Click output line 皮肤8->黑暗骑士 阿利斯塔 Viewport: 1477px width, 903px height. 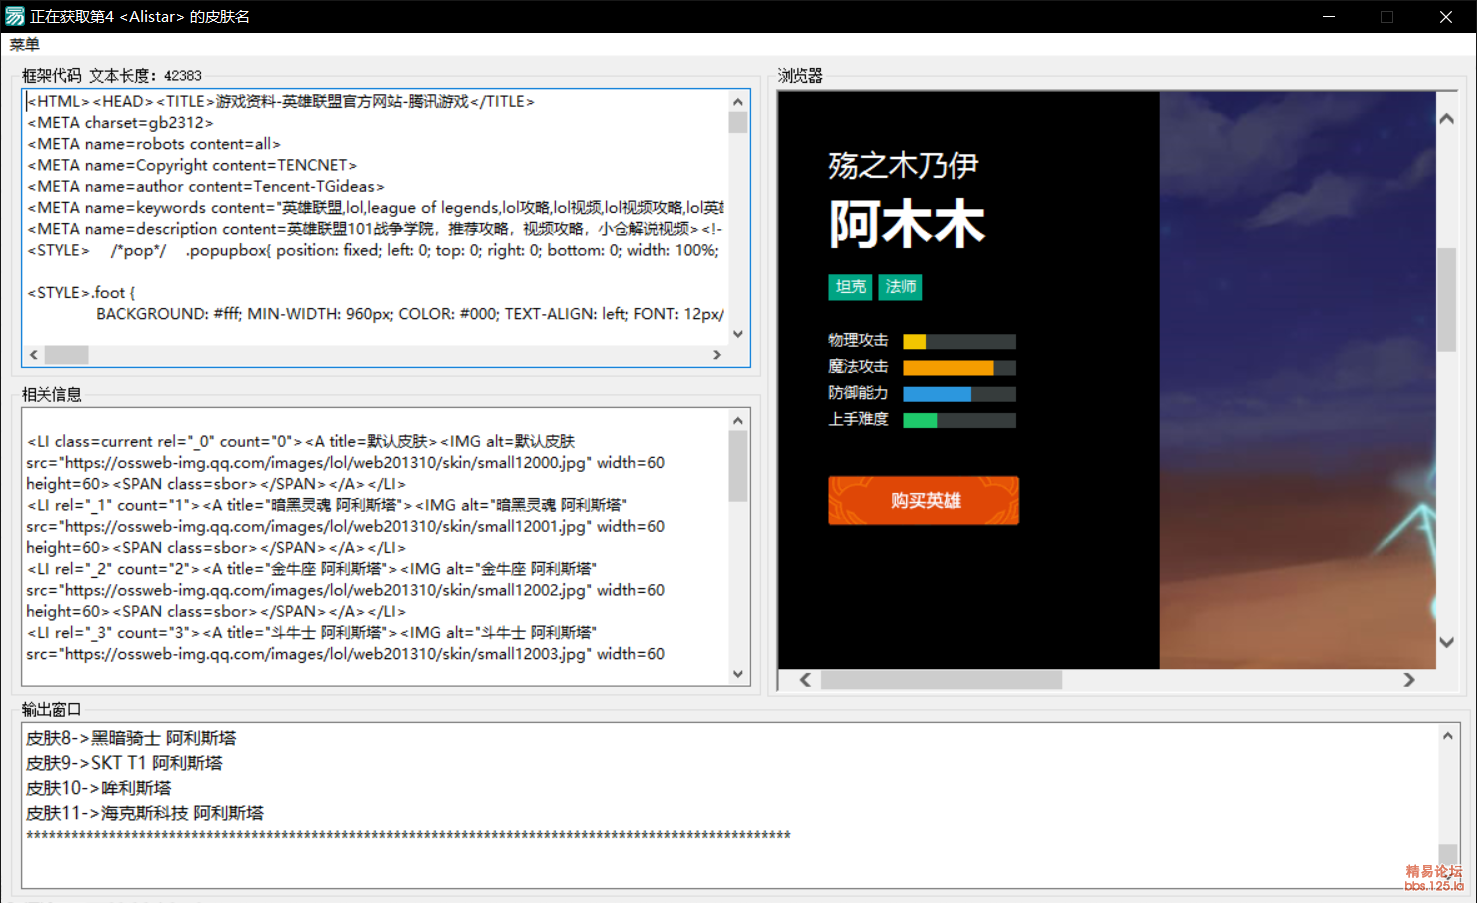[131, 738]
